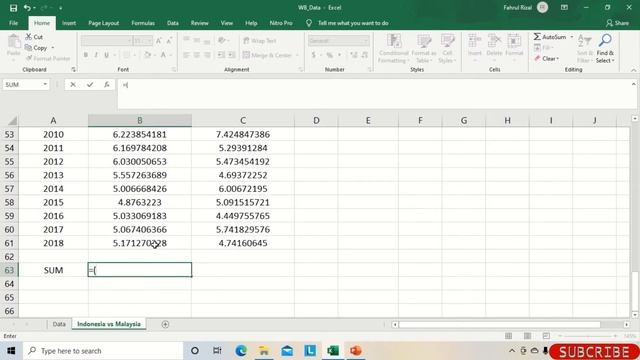Open the File tab

pyautogui.click(x=13, y=23)
